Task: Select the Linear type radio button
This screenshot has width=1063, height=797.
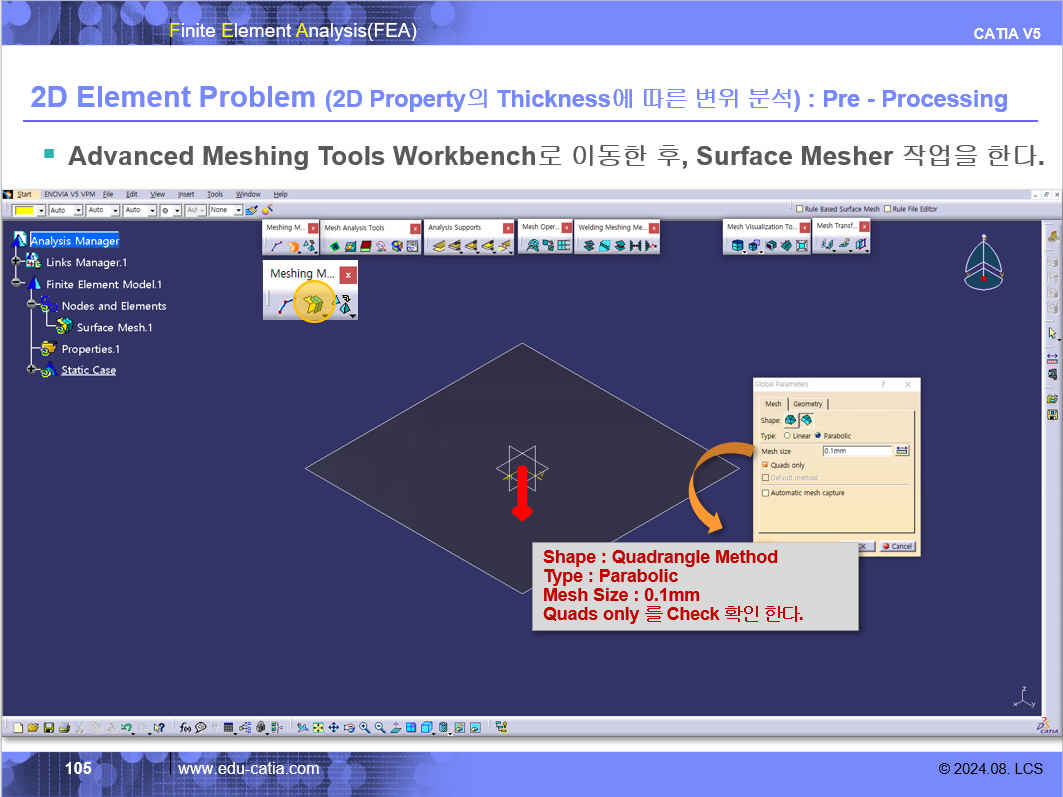Action: [x=787, y=436]
